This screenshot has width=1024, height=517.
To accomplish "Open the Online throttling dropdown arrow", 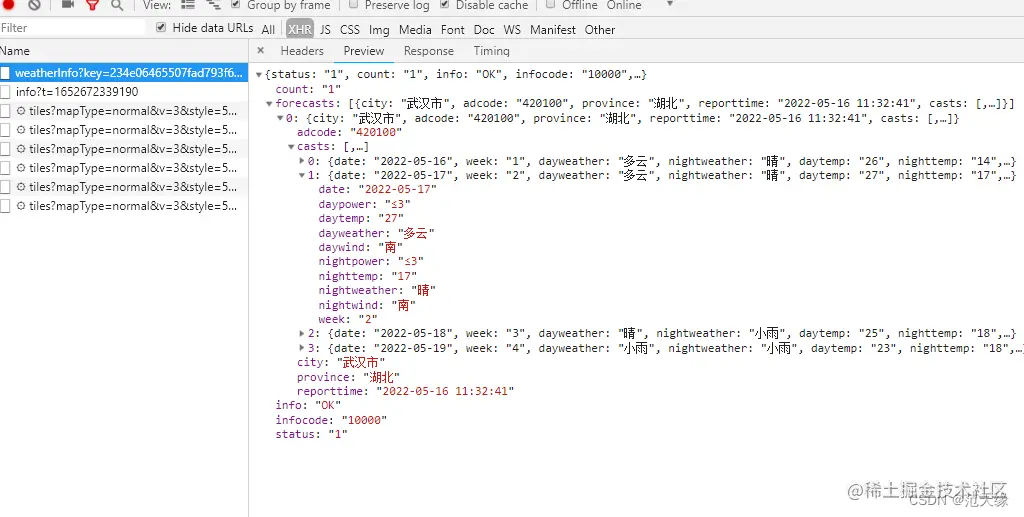I will pyautogui.click(x=669, y=4).
